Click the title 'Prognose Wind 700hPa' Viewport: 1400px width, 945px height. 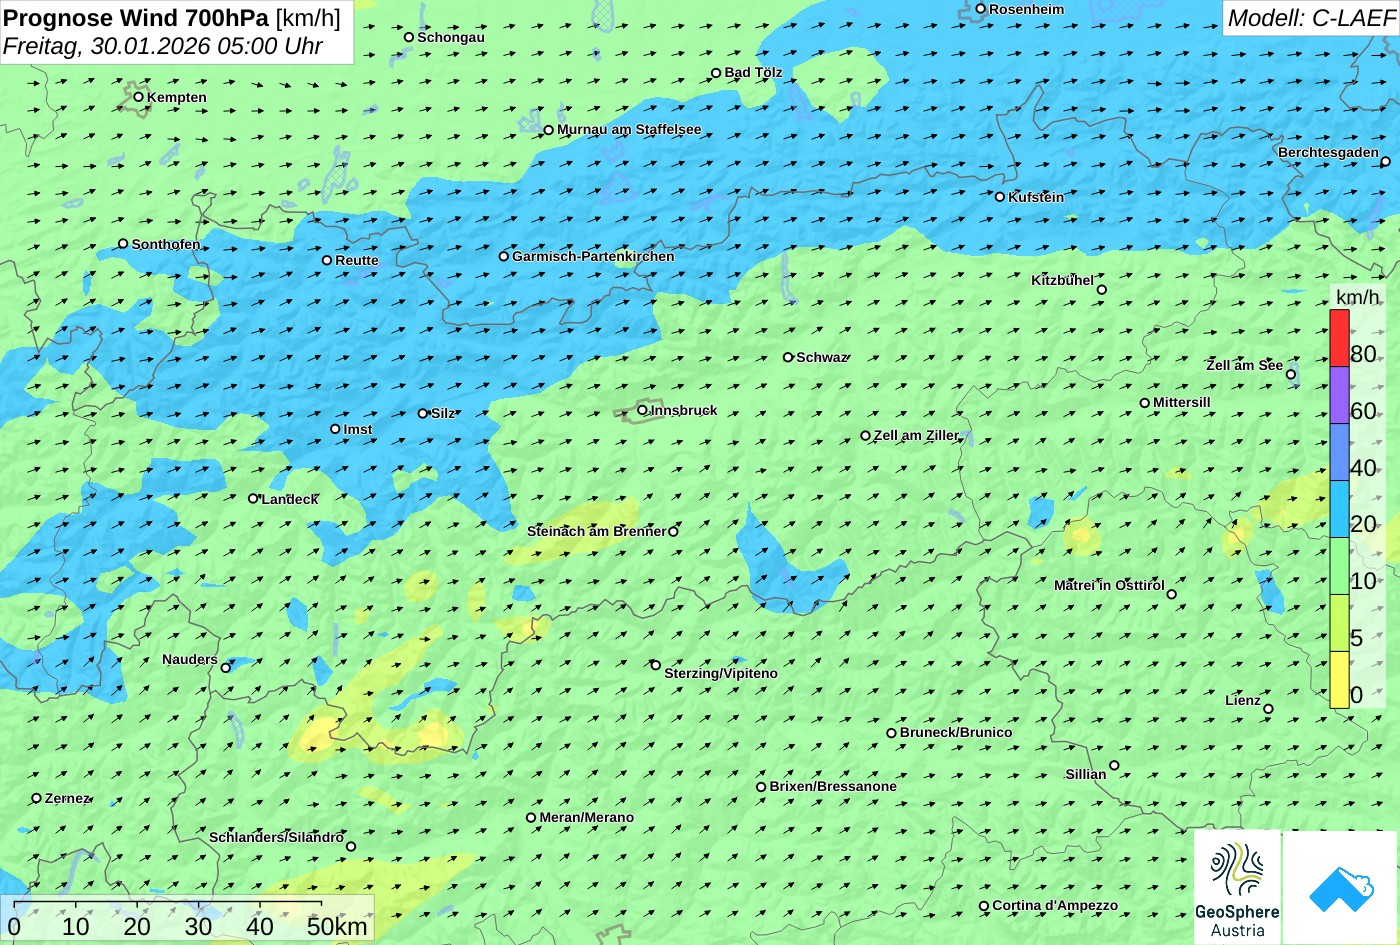point(136,17)
